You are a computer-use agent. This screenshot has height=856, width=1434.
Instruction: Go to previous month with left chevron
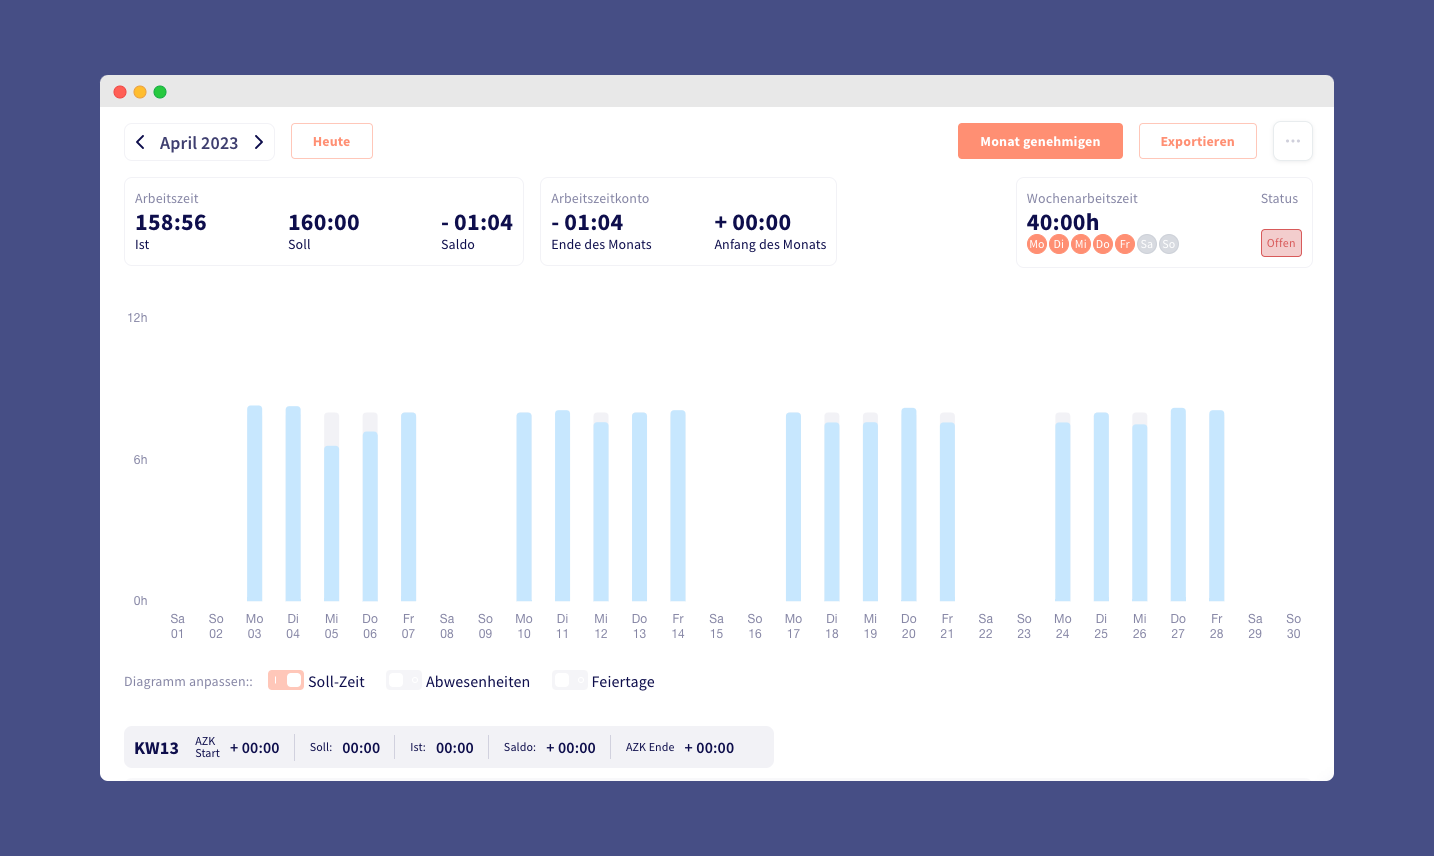(140, 142)
